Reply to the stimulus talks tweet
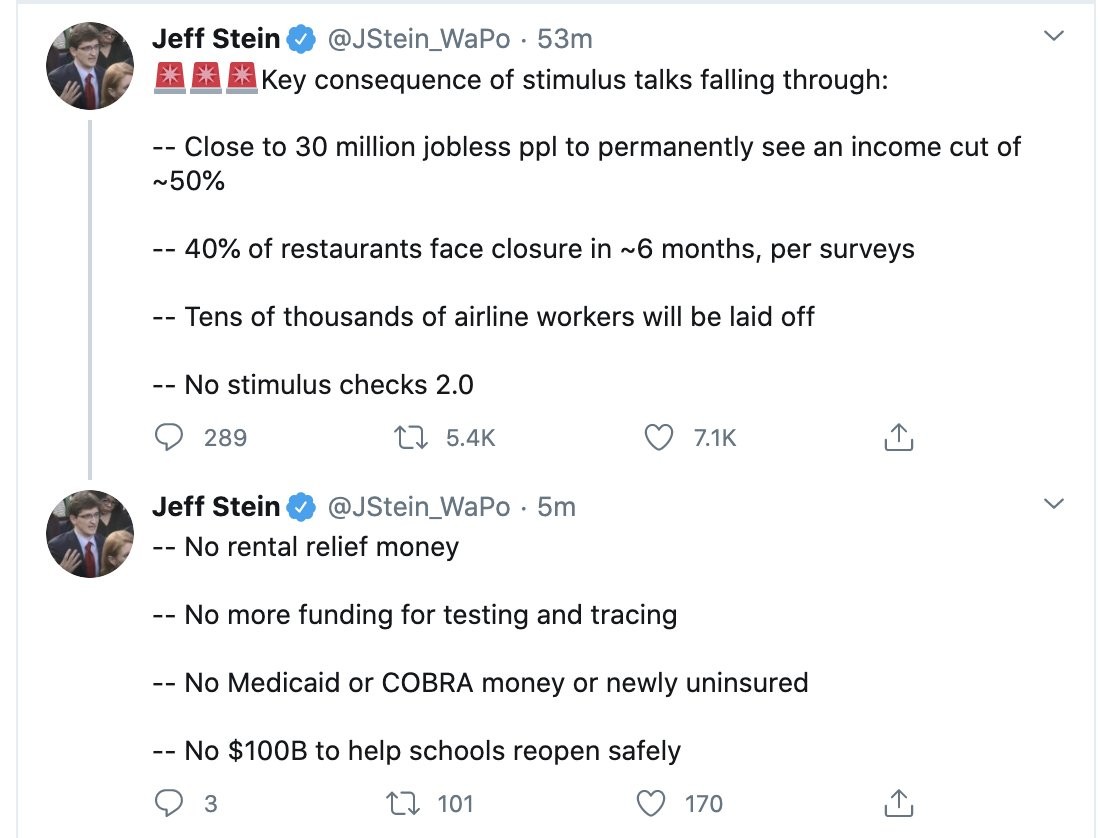Screen dimensions: 1102x838 pyautogui.click(x=171, y=437)
